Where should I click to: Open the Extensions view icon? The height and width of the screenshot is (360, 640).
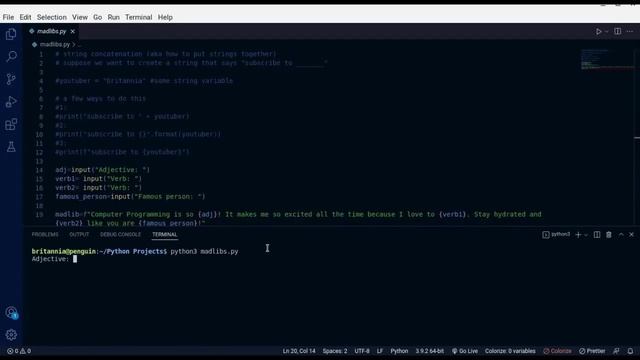(x=11, y=124)
